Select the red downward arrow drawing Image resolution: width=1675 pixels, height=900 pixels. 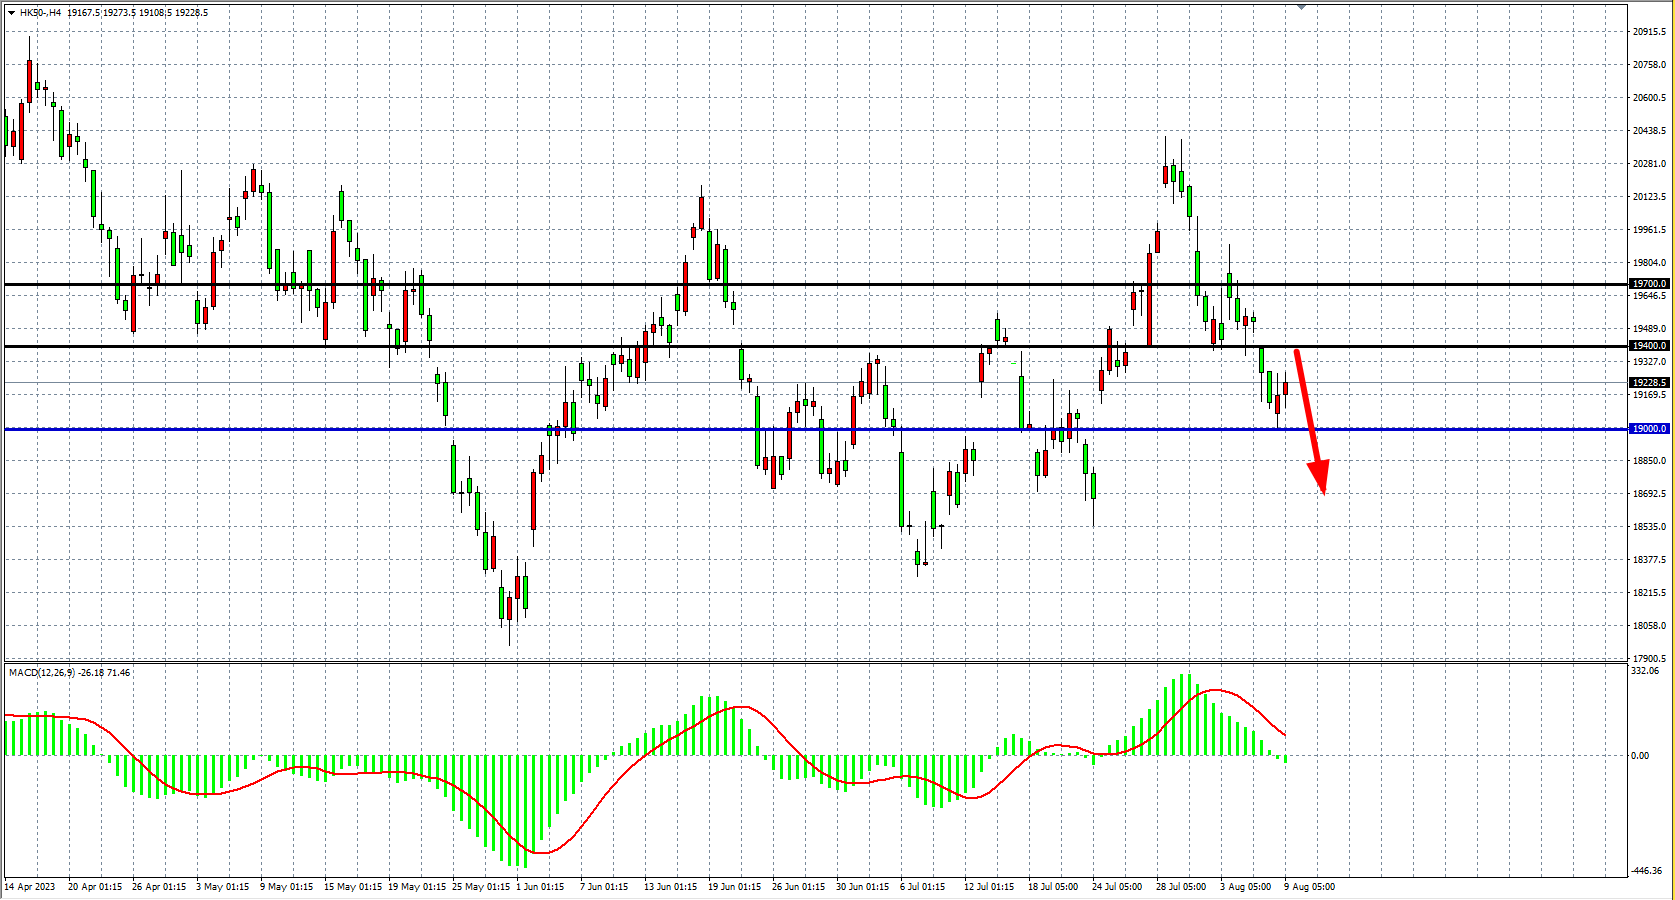tap(1310, 420)
